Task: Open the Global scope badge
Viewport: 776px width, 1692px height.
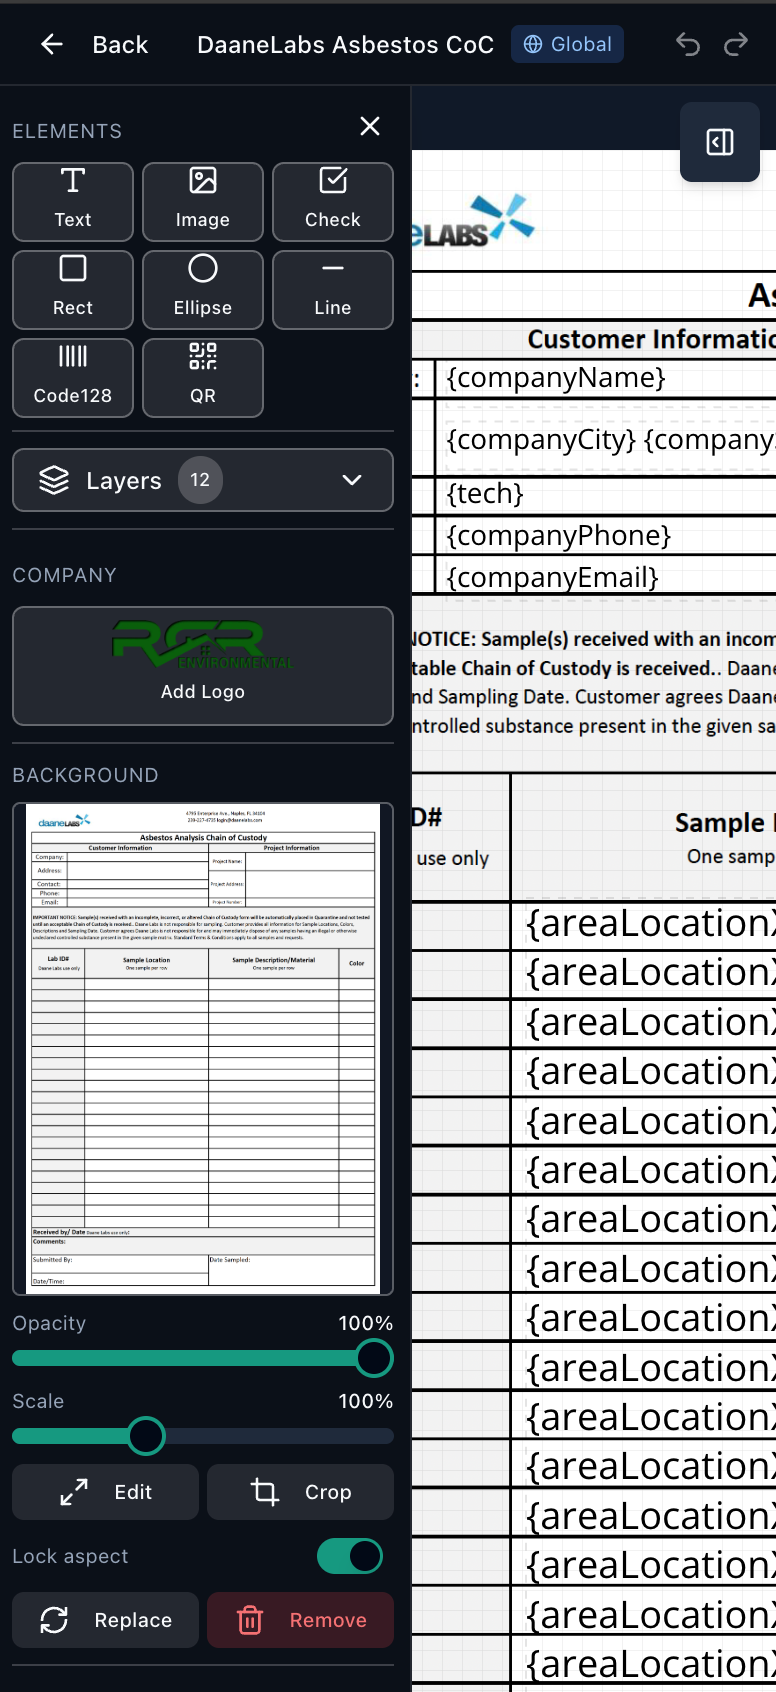Action: tap(567, 44)
